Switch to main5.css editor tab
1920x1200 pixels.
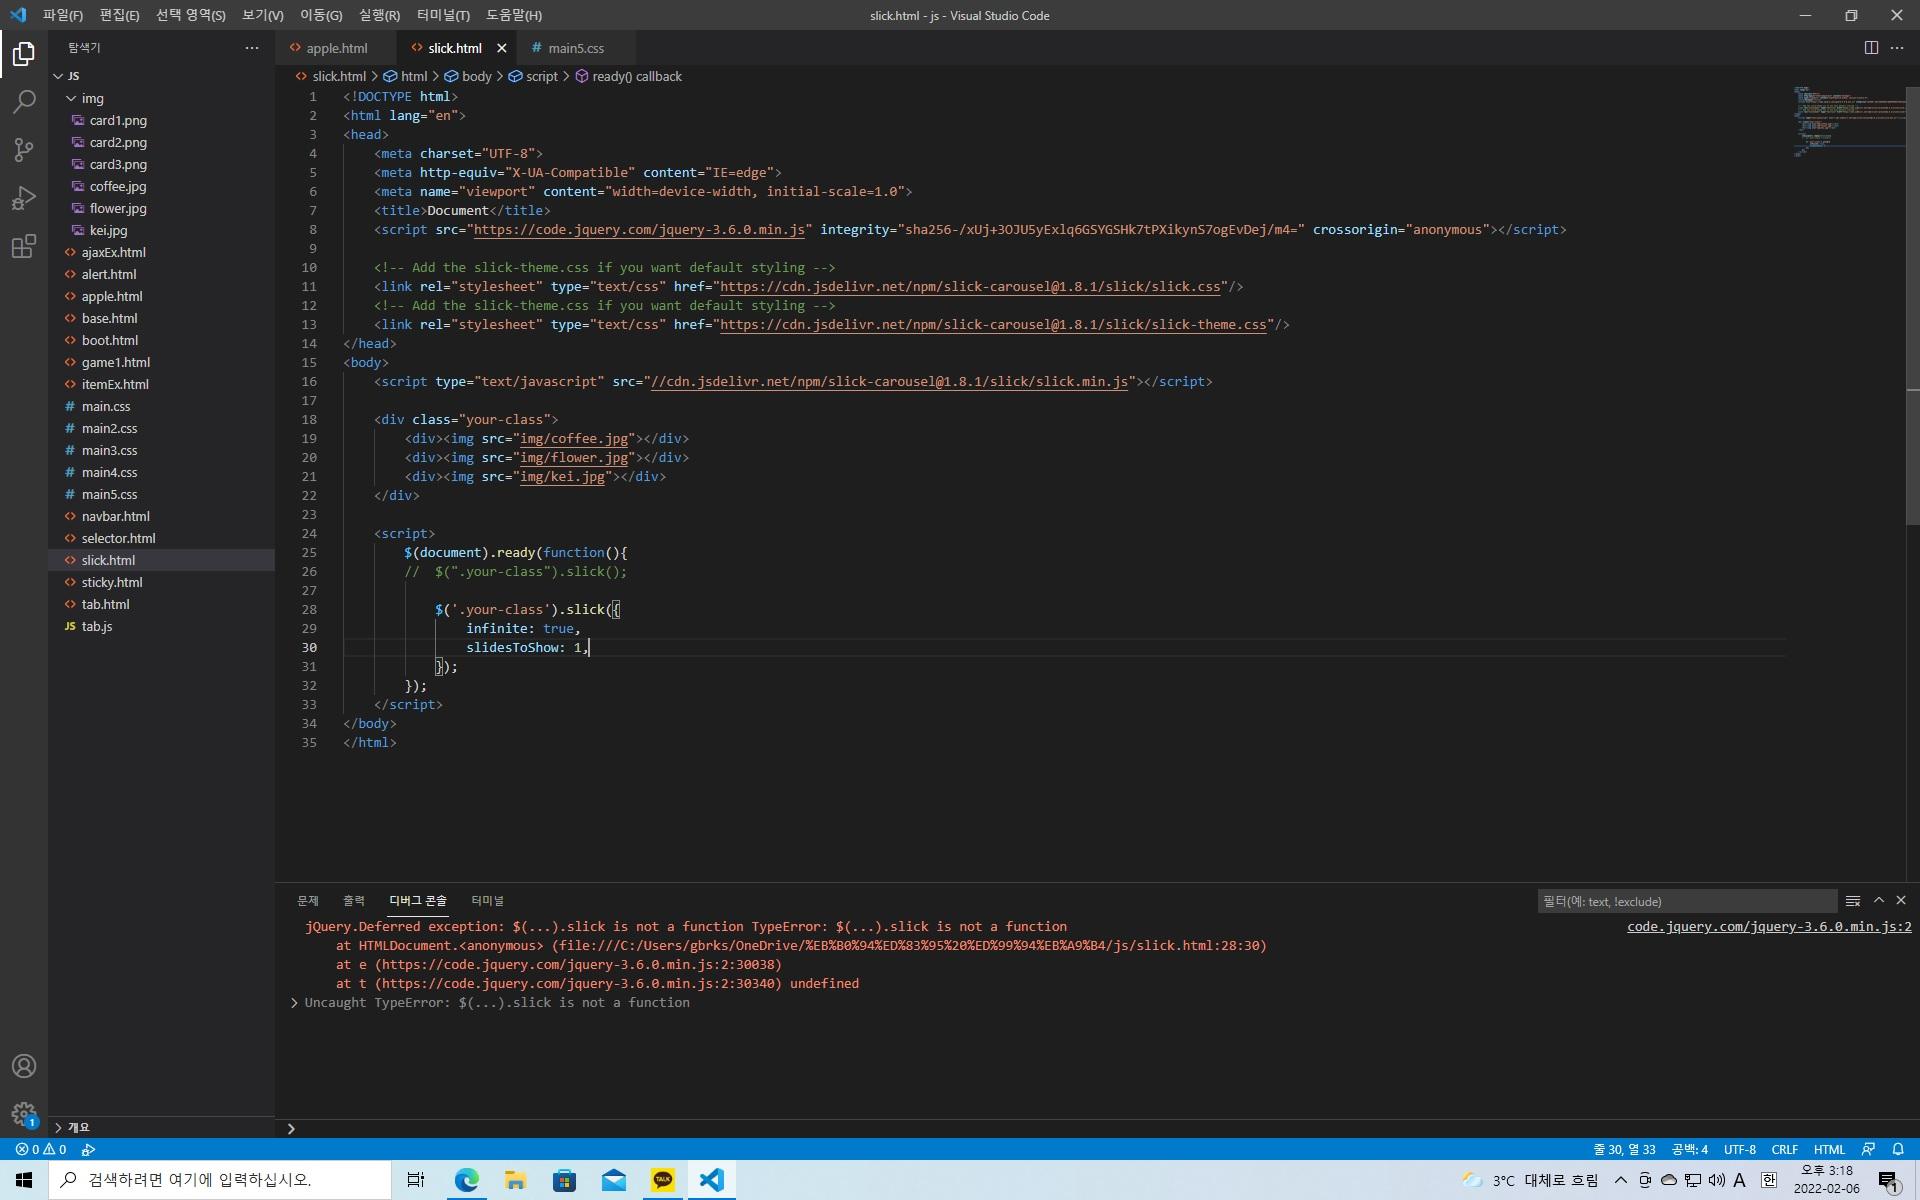[576, 48]
